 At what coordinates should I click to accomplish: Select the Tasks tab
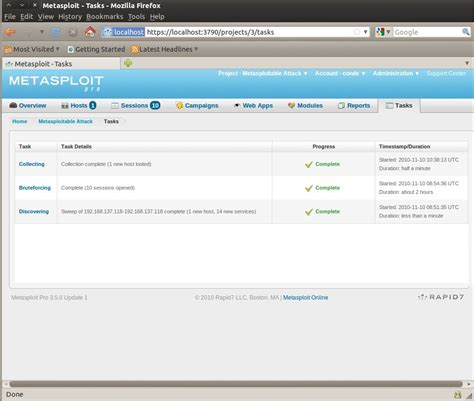(399, 105)
